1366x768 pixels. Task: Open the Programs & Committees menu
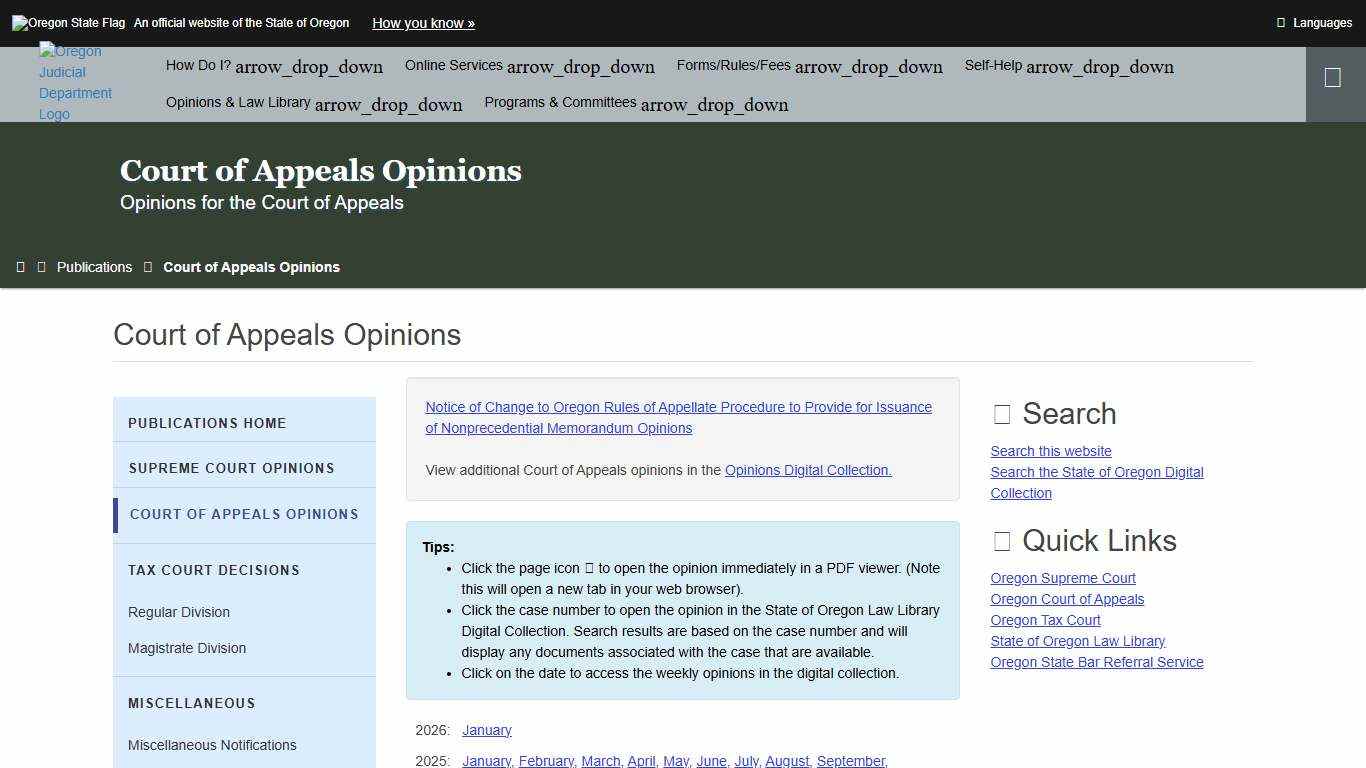(635, 103)
